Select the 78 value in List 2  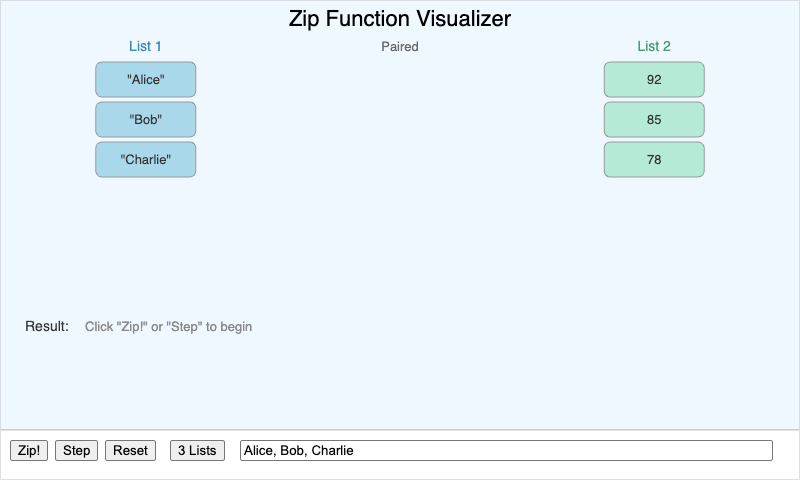pyautogui.click(x=654, y=160)
